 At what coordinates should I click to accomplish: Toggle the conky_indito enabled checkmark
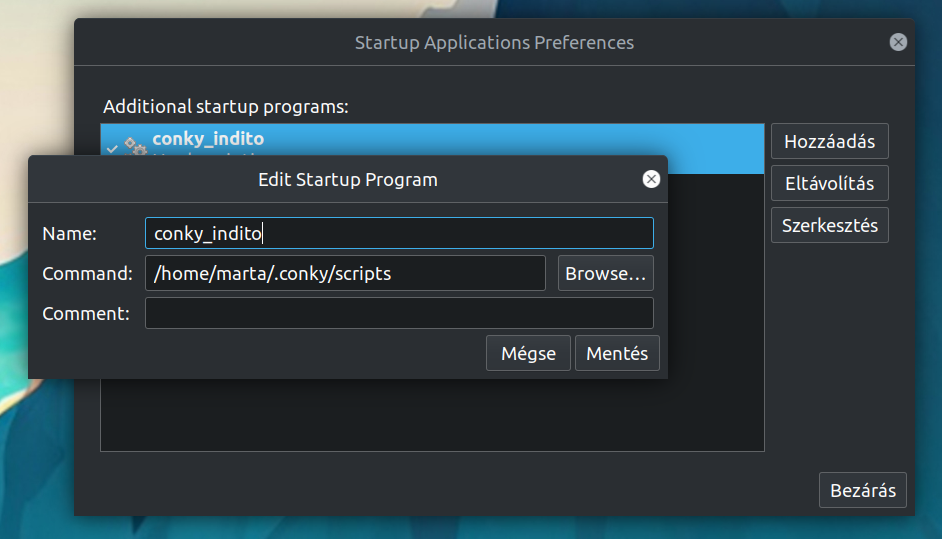click(x=112, y=148)
